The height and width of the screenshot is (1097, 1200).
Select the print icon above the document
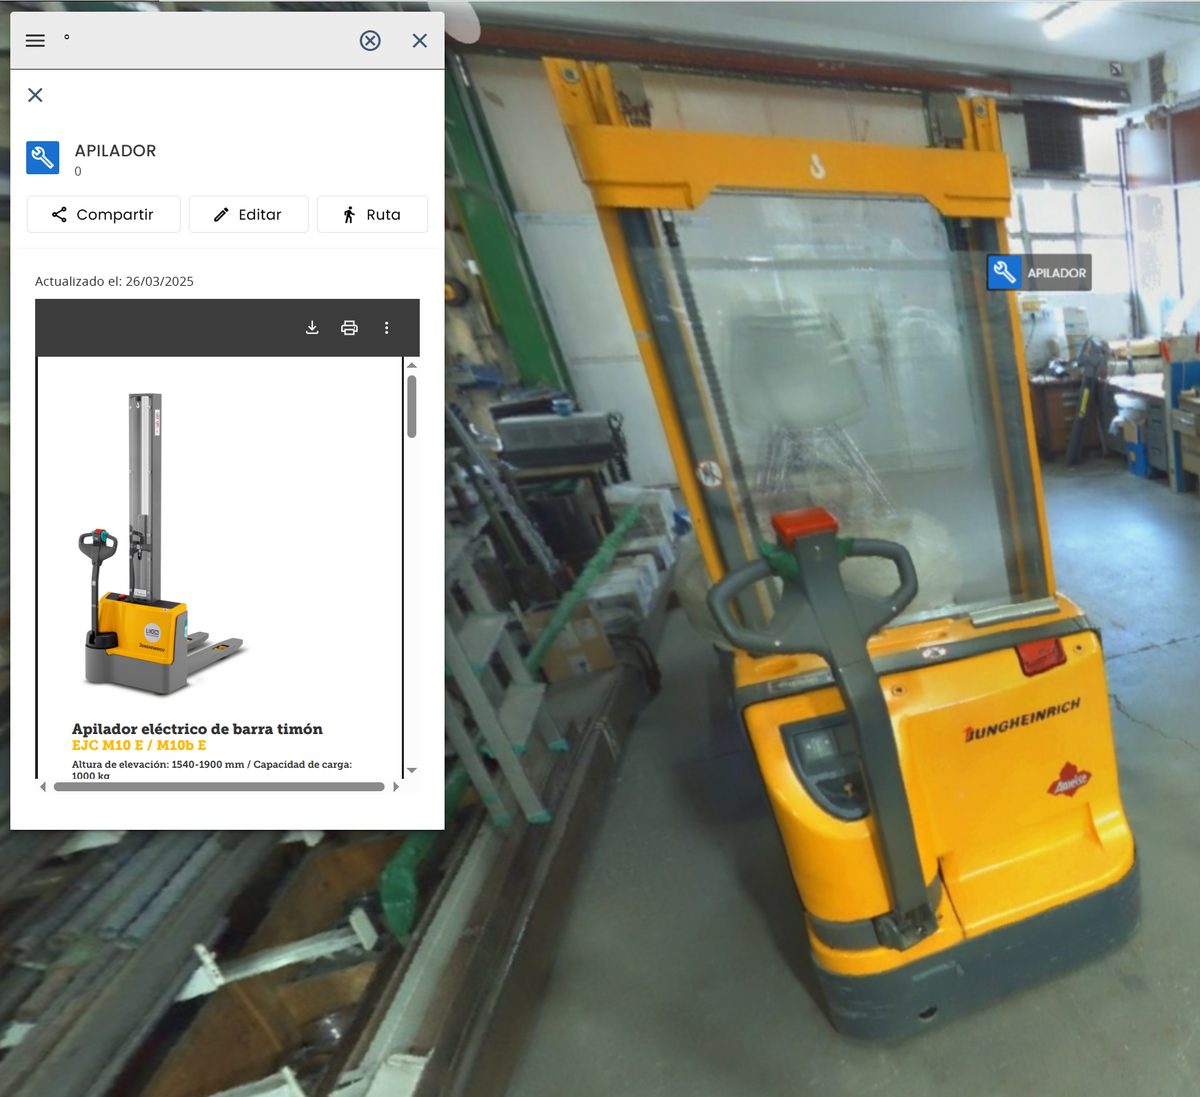point(349,327)
